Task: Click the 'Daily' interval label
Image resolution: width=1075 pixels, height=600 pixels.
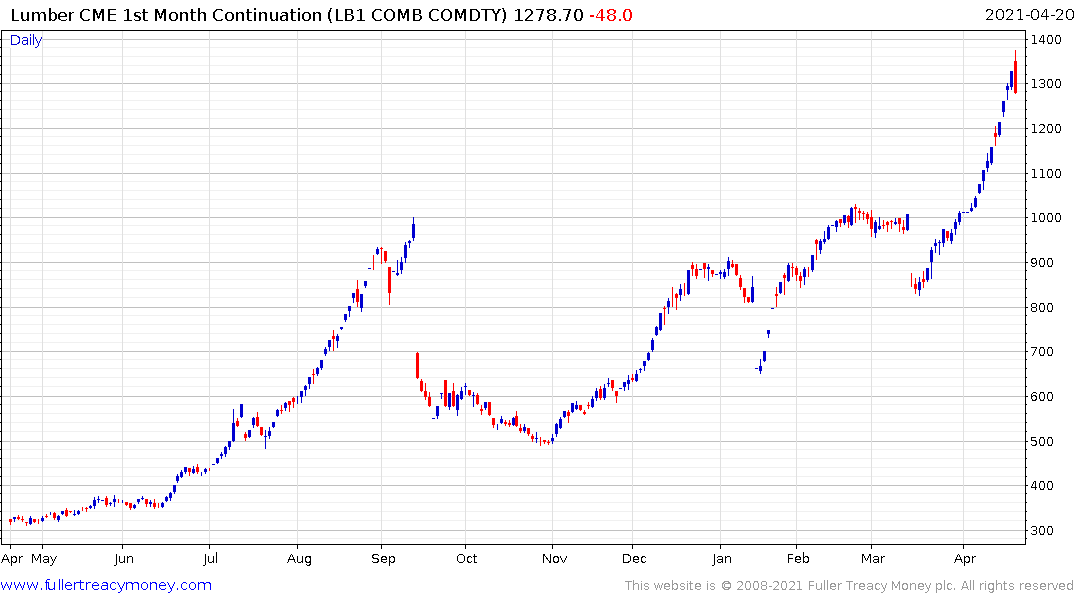Action: pos(26,40)
